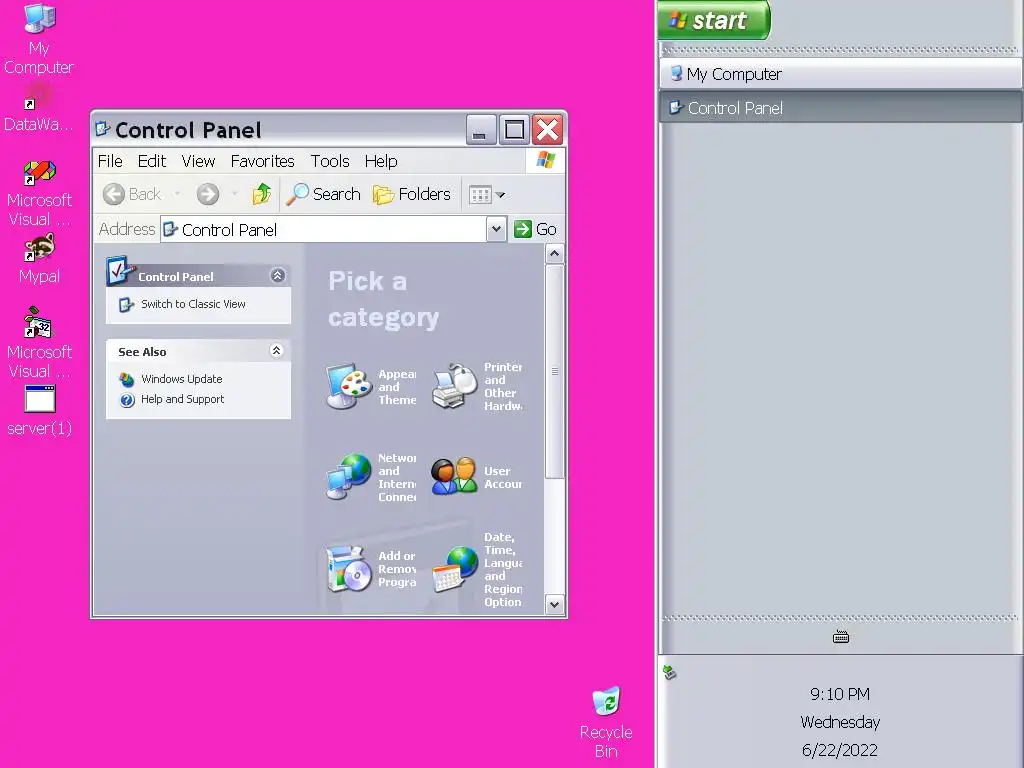Collapse the Control Panel task pane section
The width and height of the screenshot is (1024, 768).
coord(278,276)
